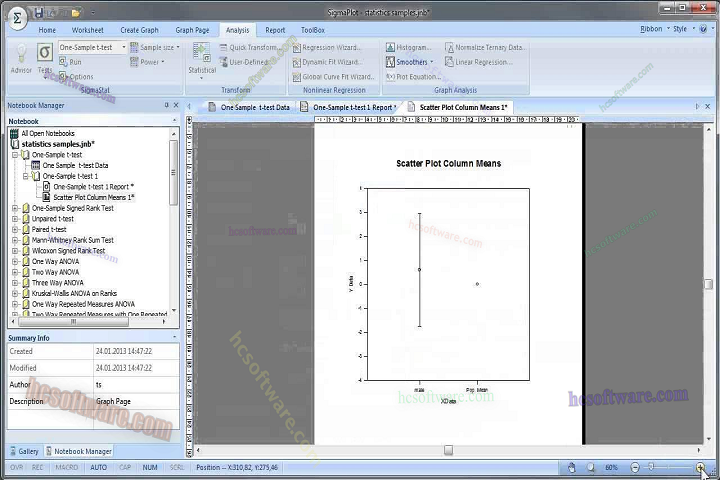Click Linear Regression

(478, 62)
